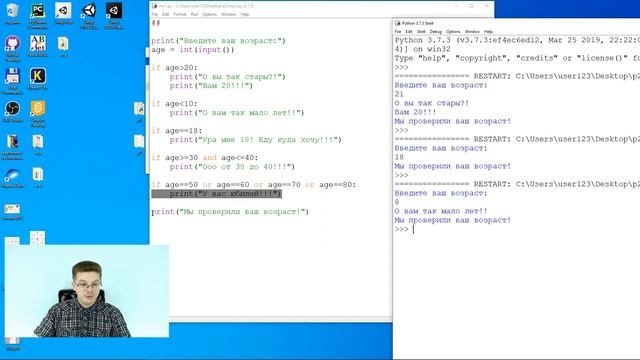The image size is (640, 360).
Task: Open Options menu in Python Shell
Action: (x=453, y=31)
